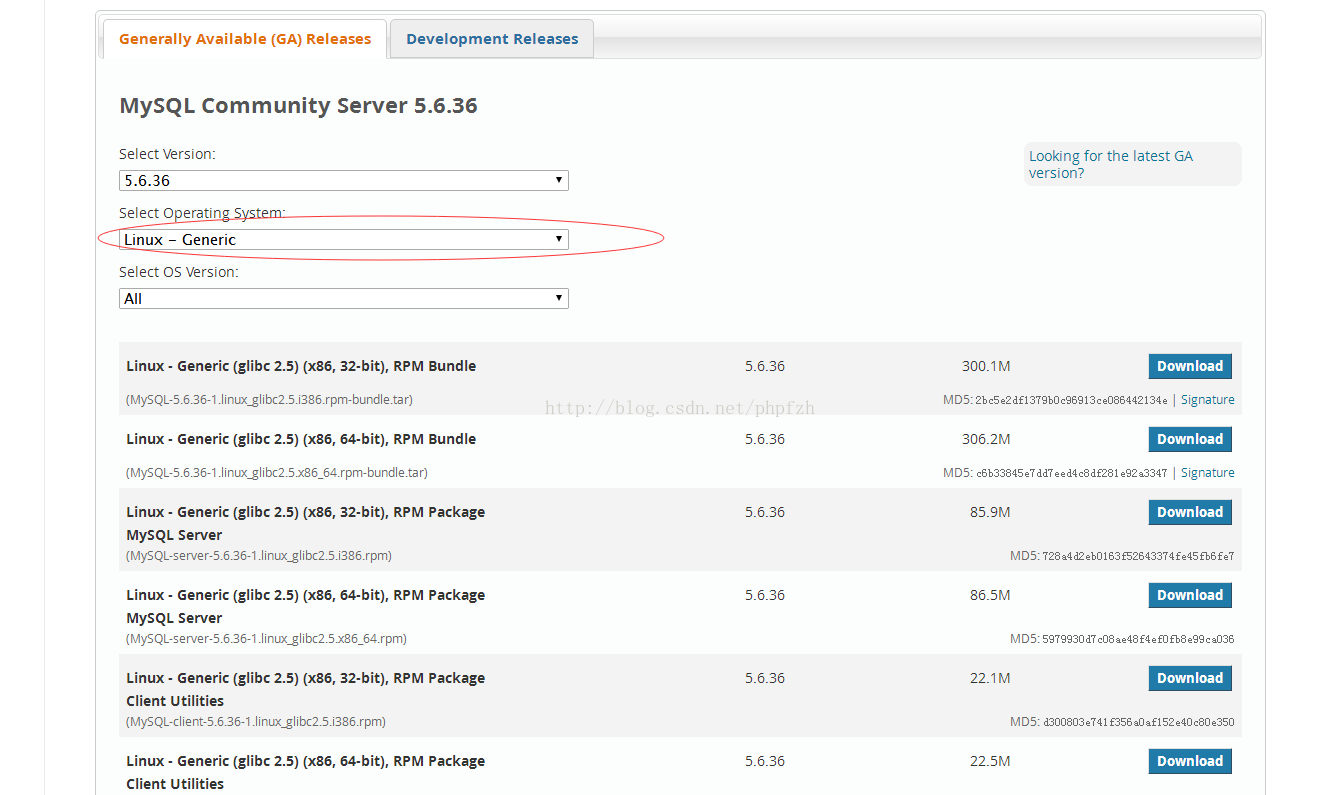1341x795 pixels.
Task: Click the 'MySQL Community Server 5.6.36' heading
Action: point(298,106)
